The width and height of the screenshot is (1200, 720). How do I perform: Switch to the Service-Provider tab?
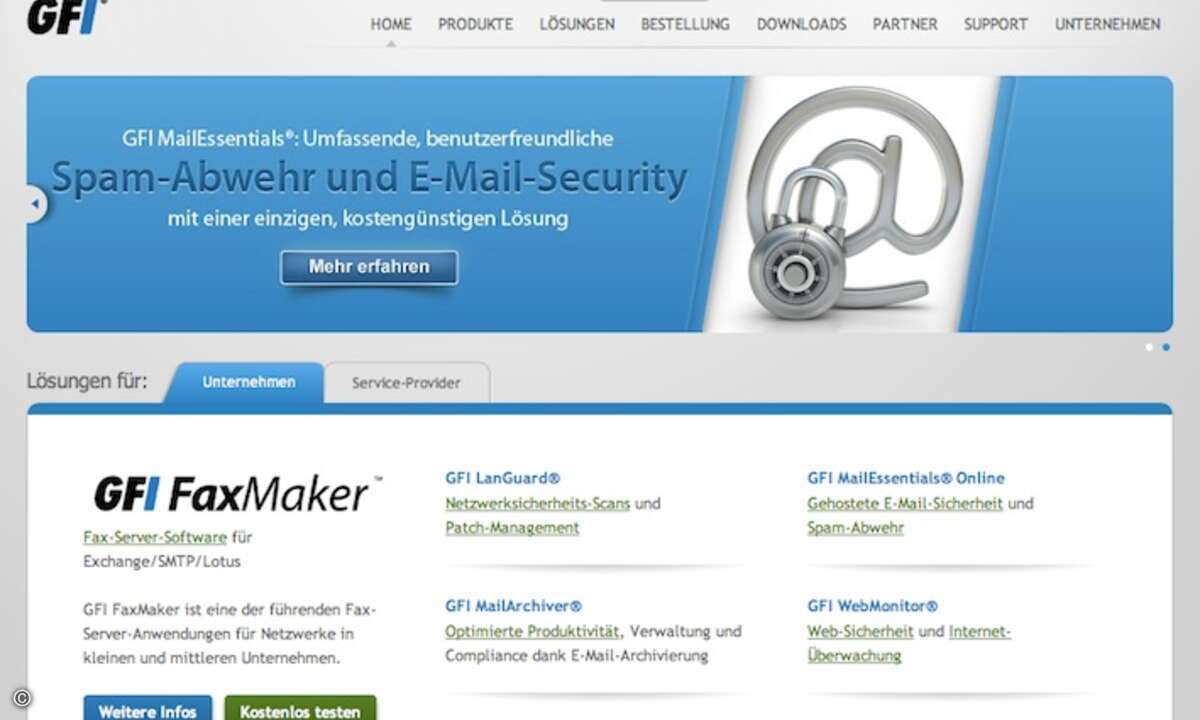coord(406,383)
